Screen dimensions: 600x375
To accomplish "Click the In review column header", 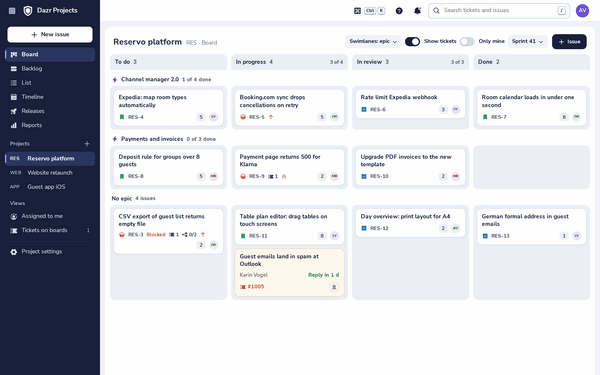I will coord(410,62).
